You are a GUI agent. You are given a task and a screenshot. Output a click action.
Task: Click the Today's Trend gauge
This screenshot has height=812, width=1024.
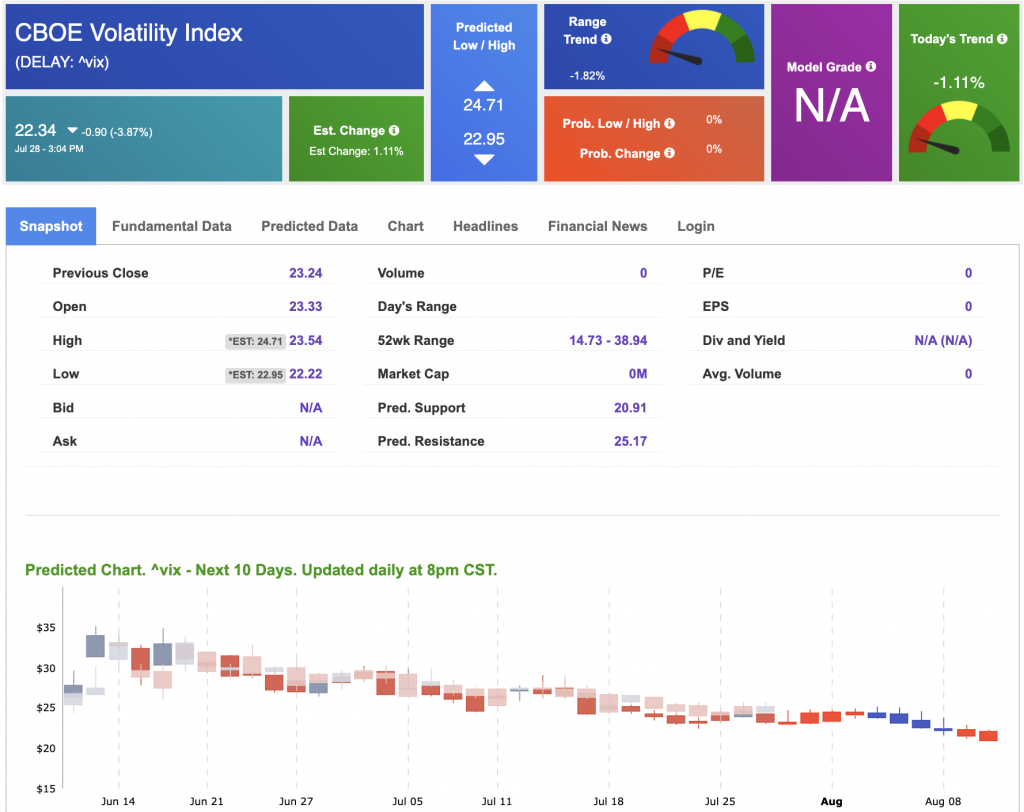point(959,127)
